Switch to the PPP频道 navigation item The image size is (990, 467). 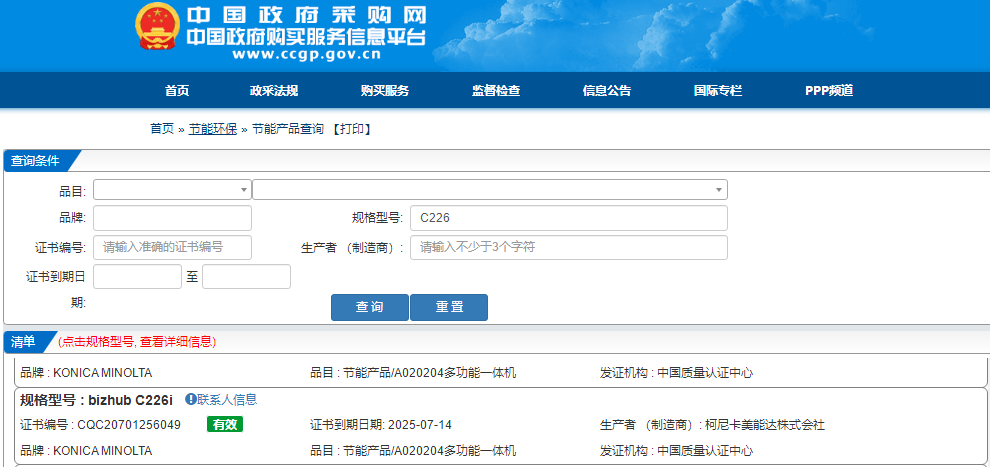pos(829,91)
